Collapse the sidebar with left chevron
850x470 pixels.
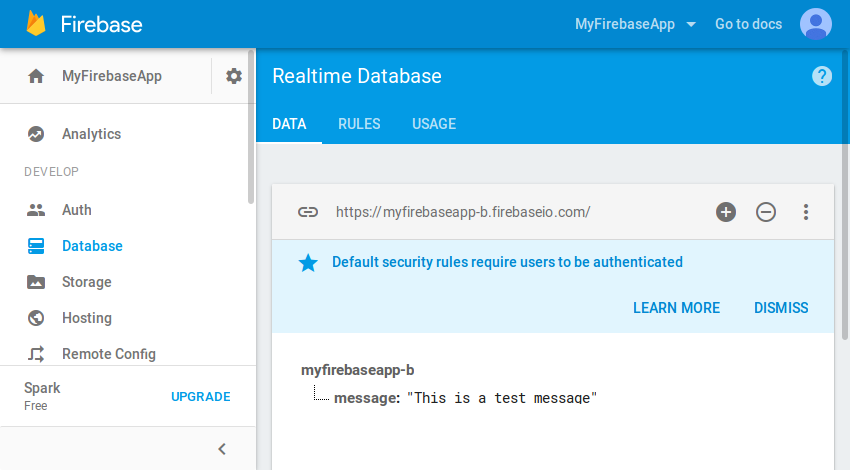(x=222, y=449)
